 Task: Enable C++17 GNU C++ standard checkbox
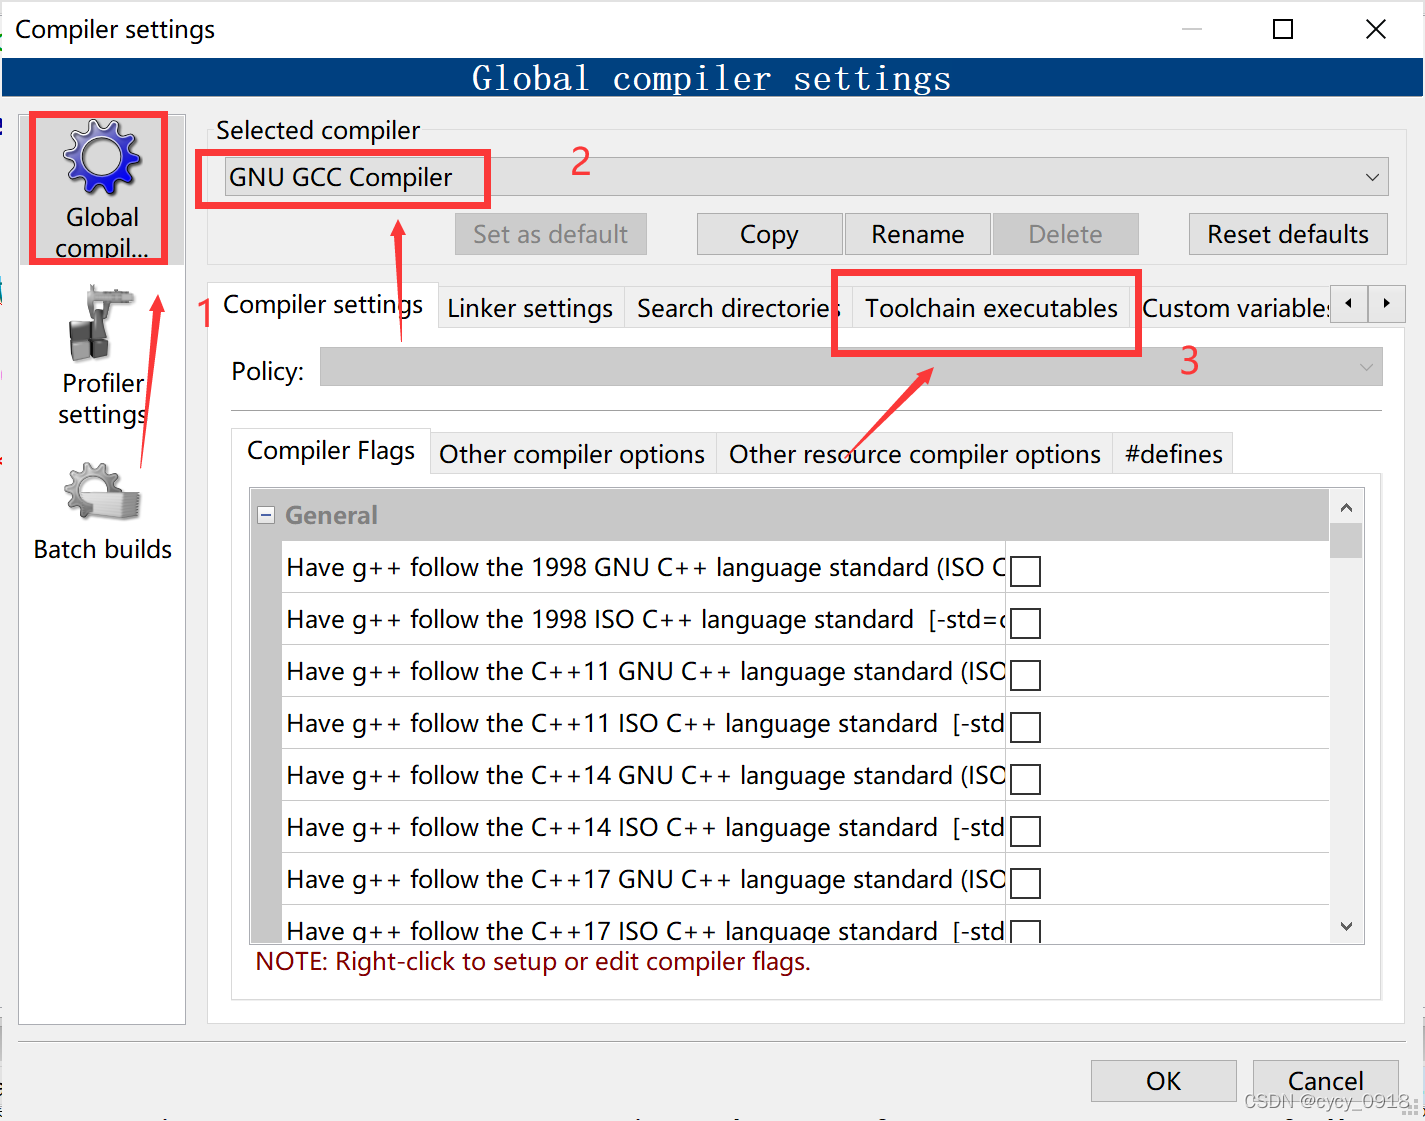coord(1025,883)
